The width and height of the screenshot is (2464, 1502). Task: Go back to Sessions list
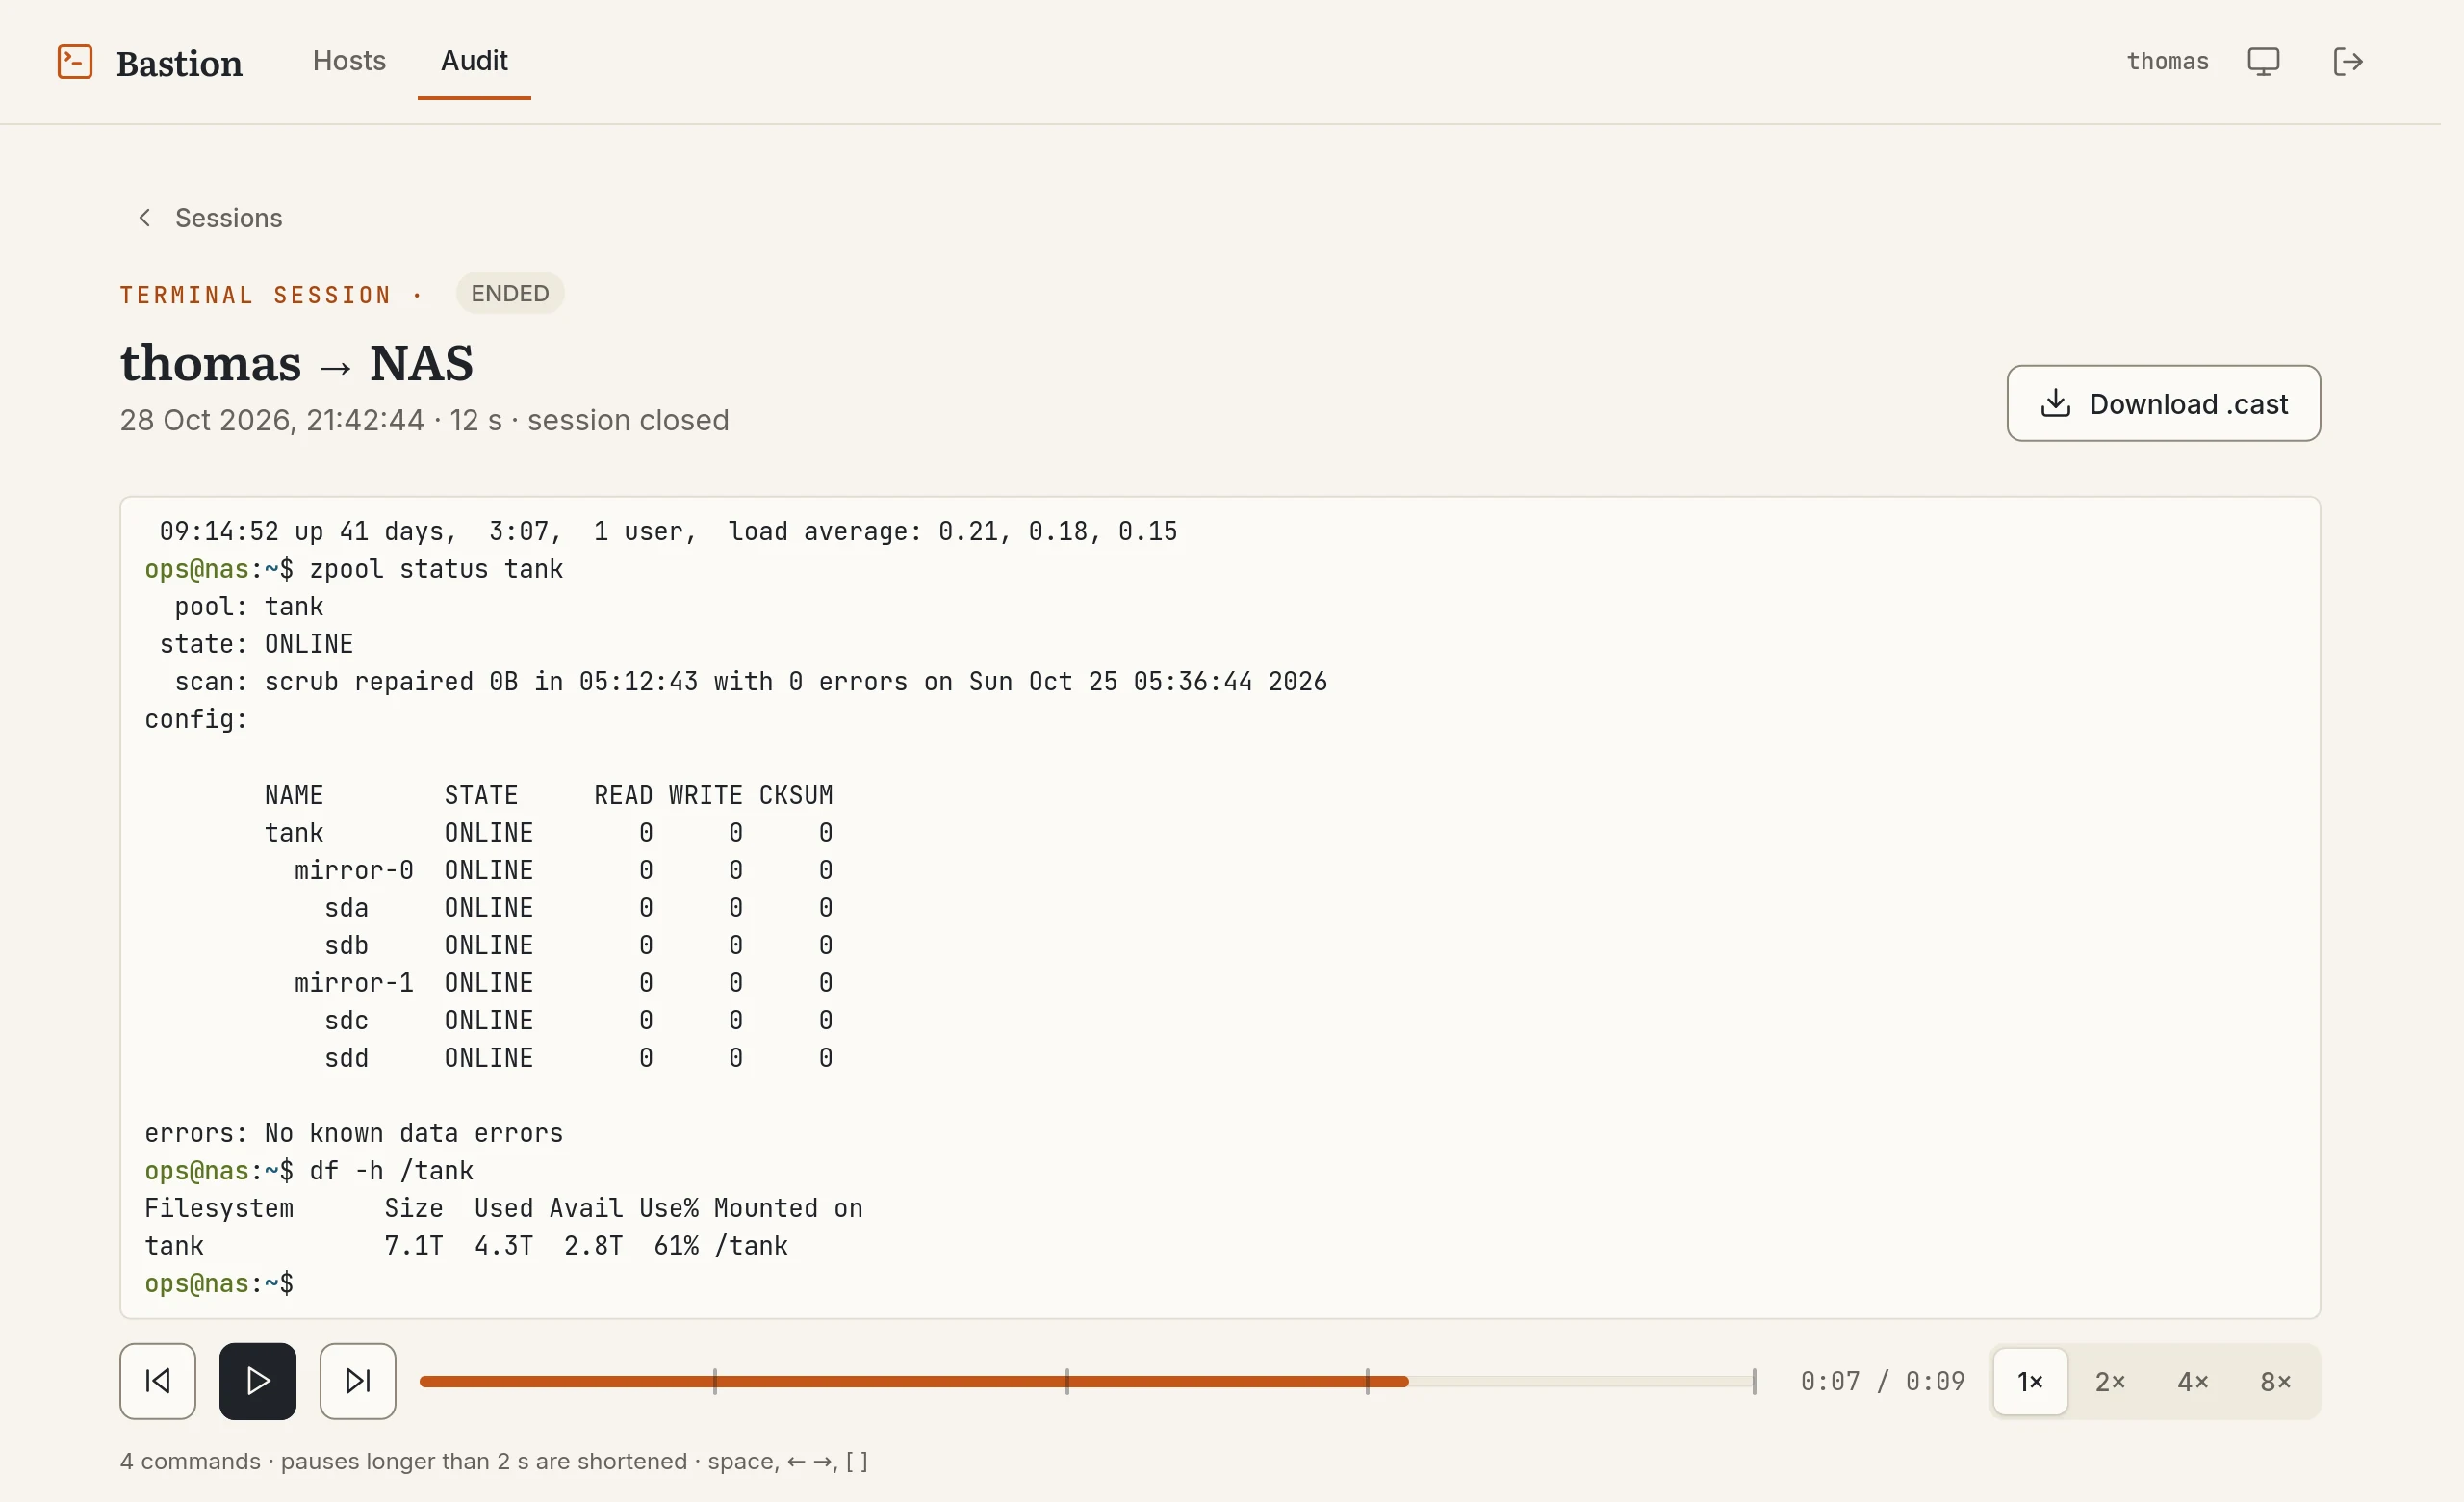tap(210, 218)
